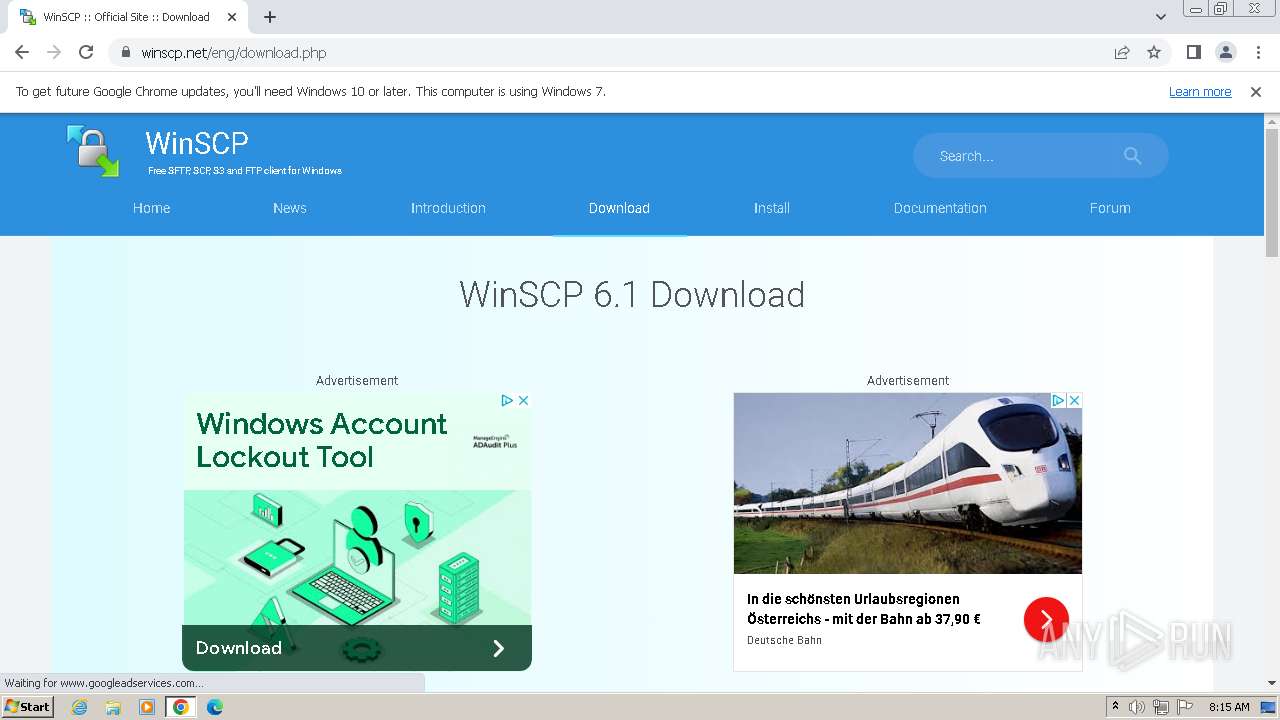Close the Windows Account Lockout Tool ad

(523, 400)
